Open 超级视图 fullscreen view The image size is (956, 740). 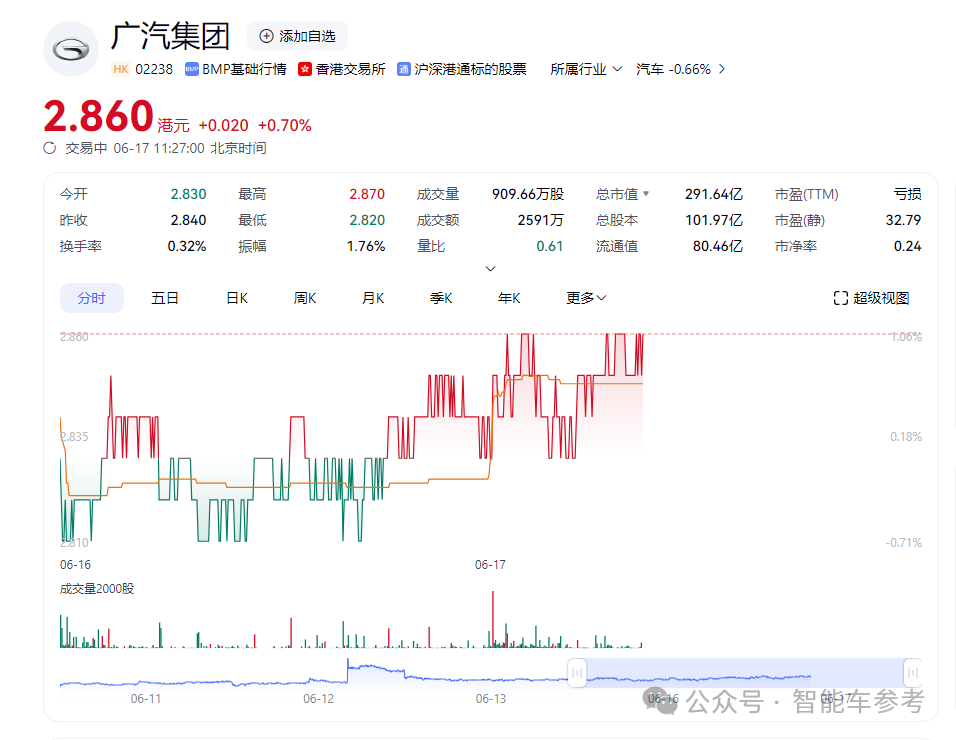(x=871, y=298)
